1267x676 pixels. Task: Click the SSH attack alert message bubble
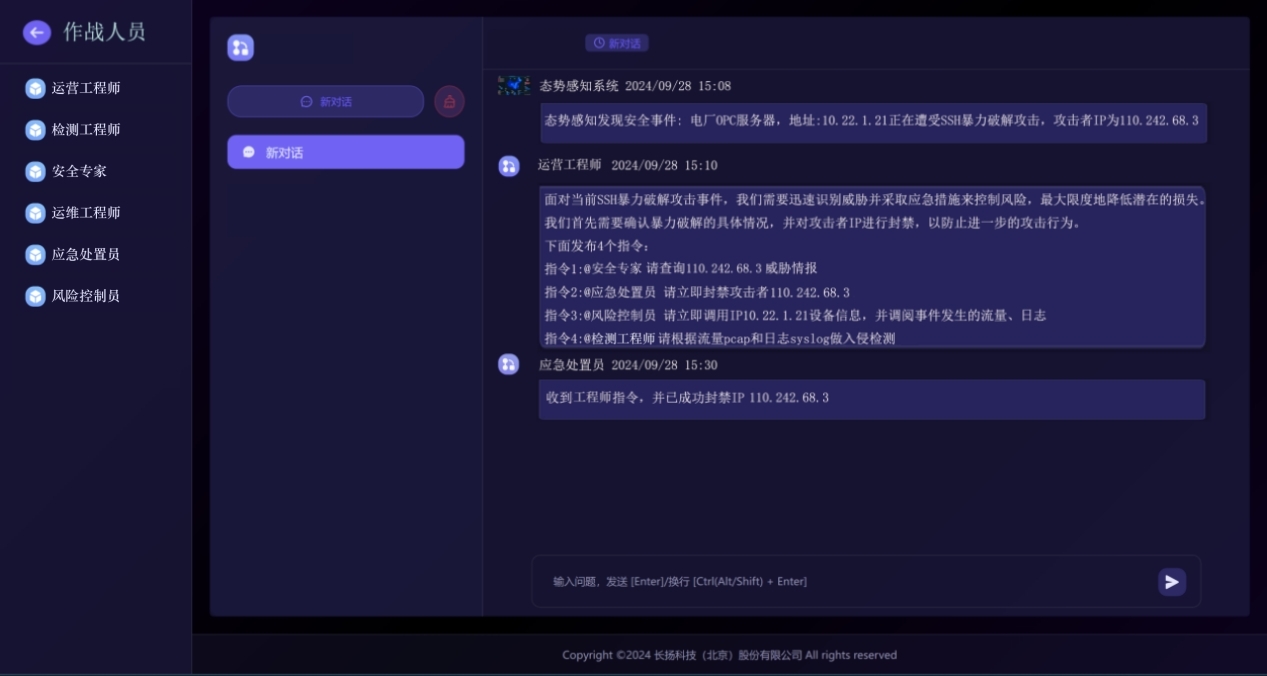click(871, 122)
